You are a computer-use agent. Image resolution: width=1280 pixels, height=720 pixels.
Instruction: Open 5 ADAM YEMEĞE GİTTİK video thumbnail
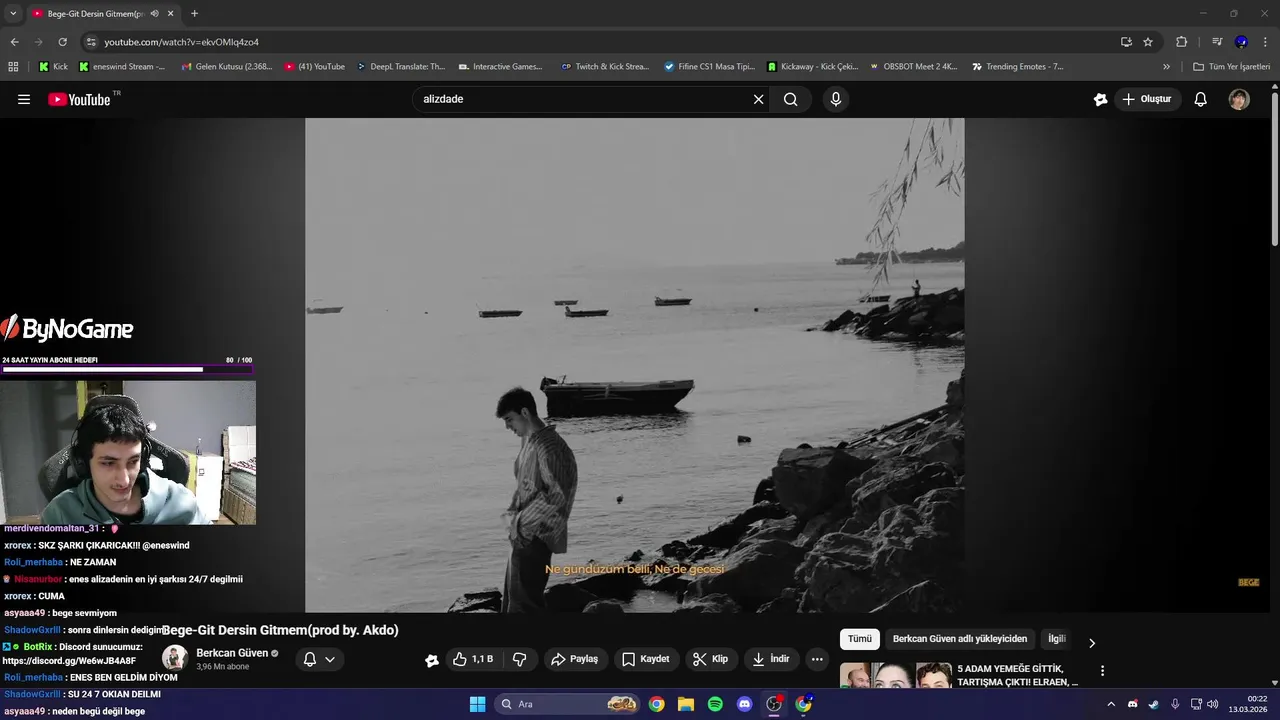[x=895, y=674]
